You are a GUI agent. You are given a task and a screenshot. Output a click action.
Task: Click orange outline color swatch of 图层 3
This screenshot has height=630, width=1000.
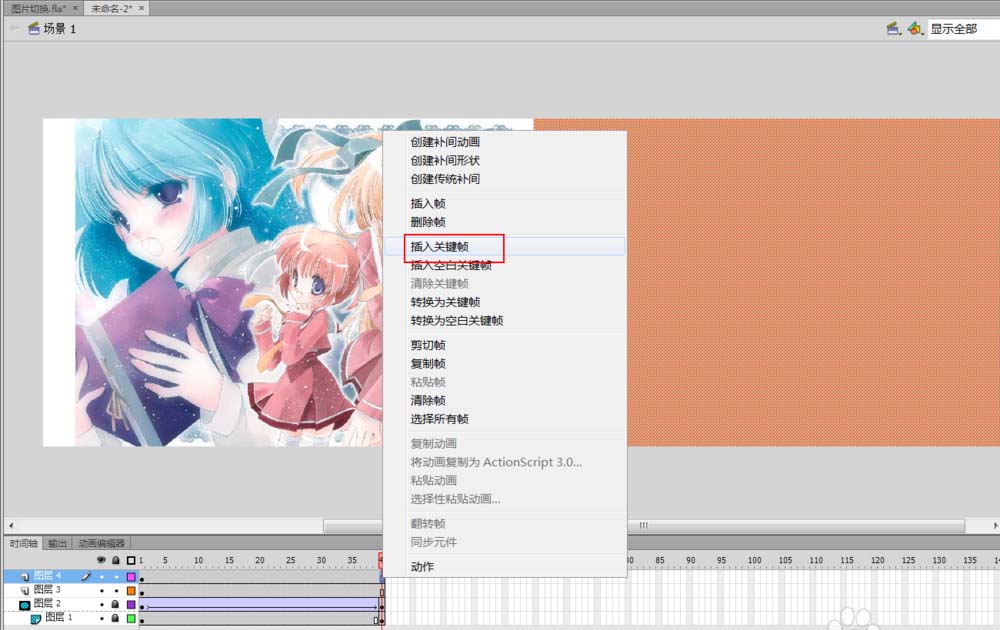pos(131,590)
